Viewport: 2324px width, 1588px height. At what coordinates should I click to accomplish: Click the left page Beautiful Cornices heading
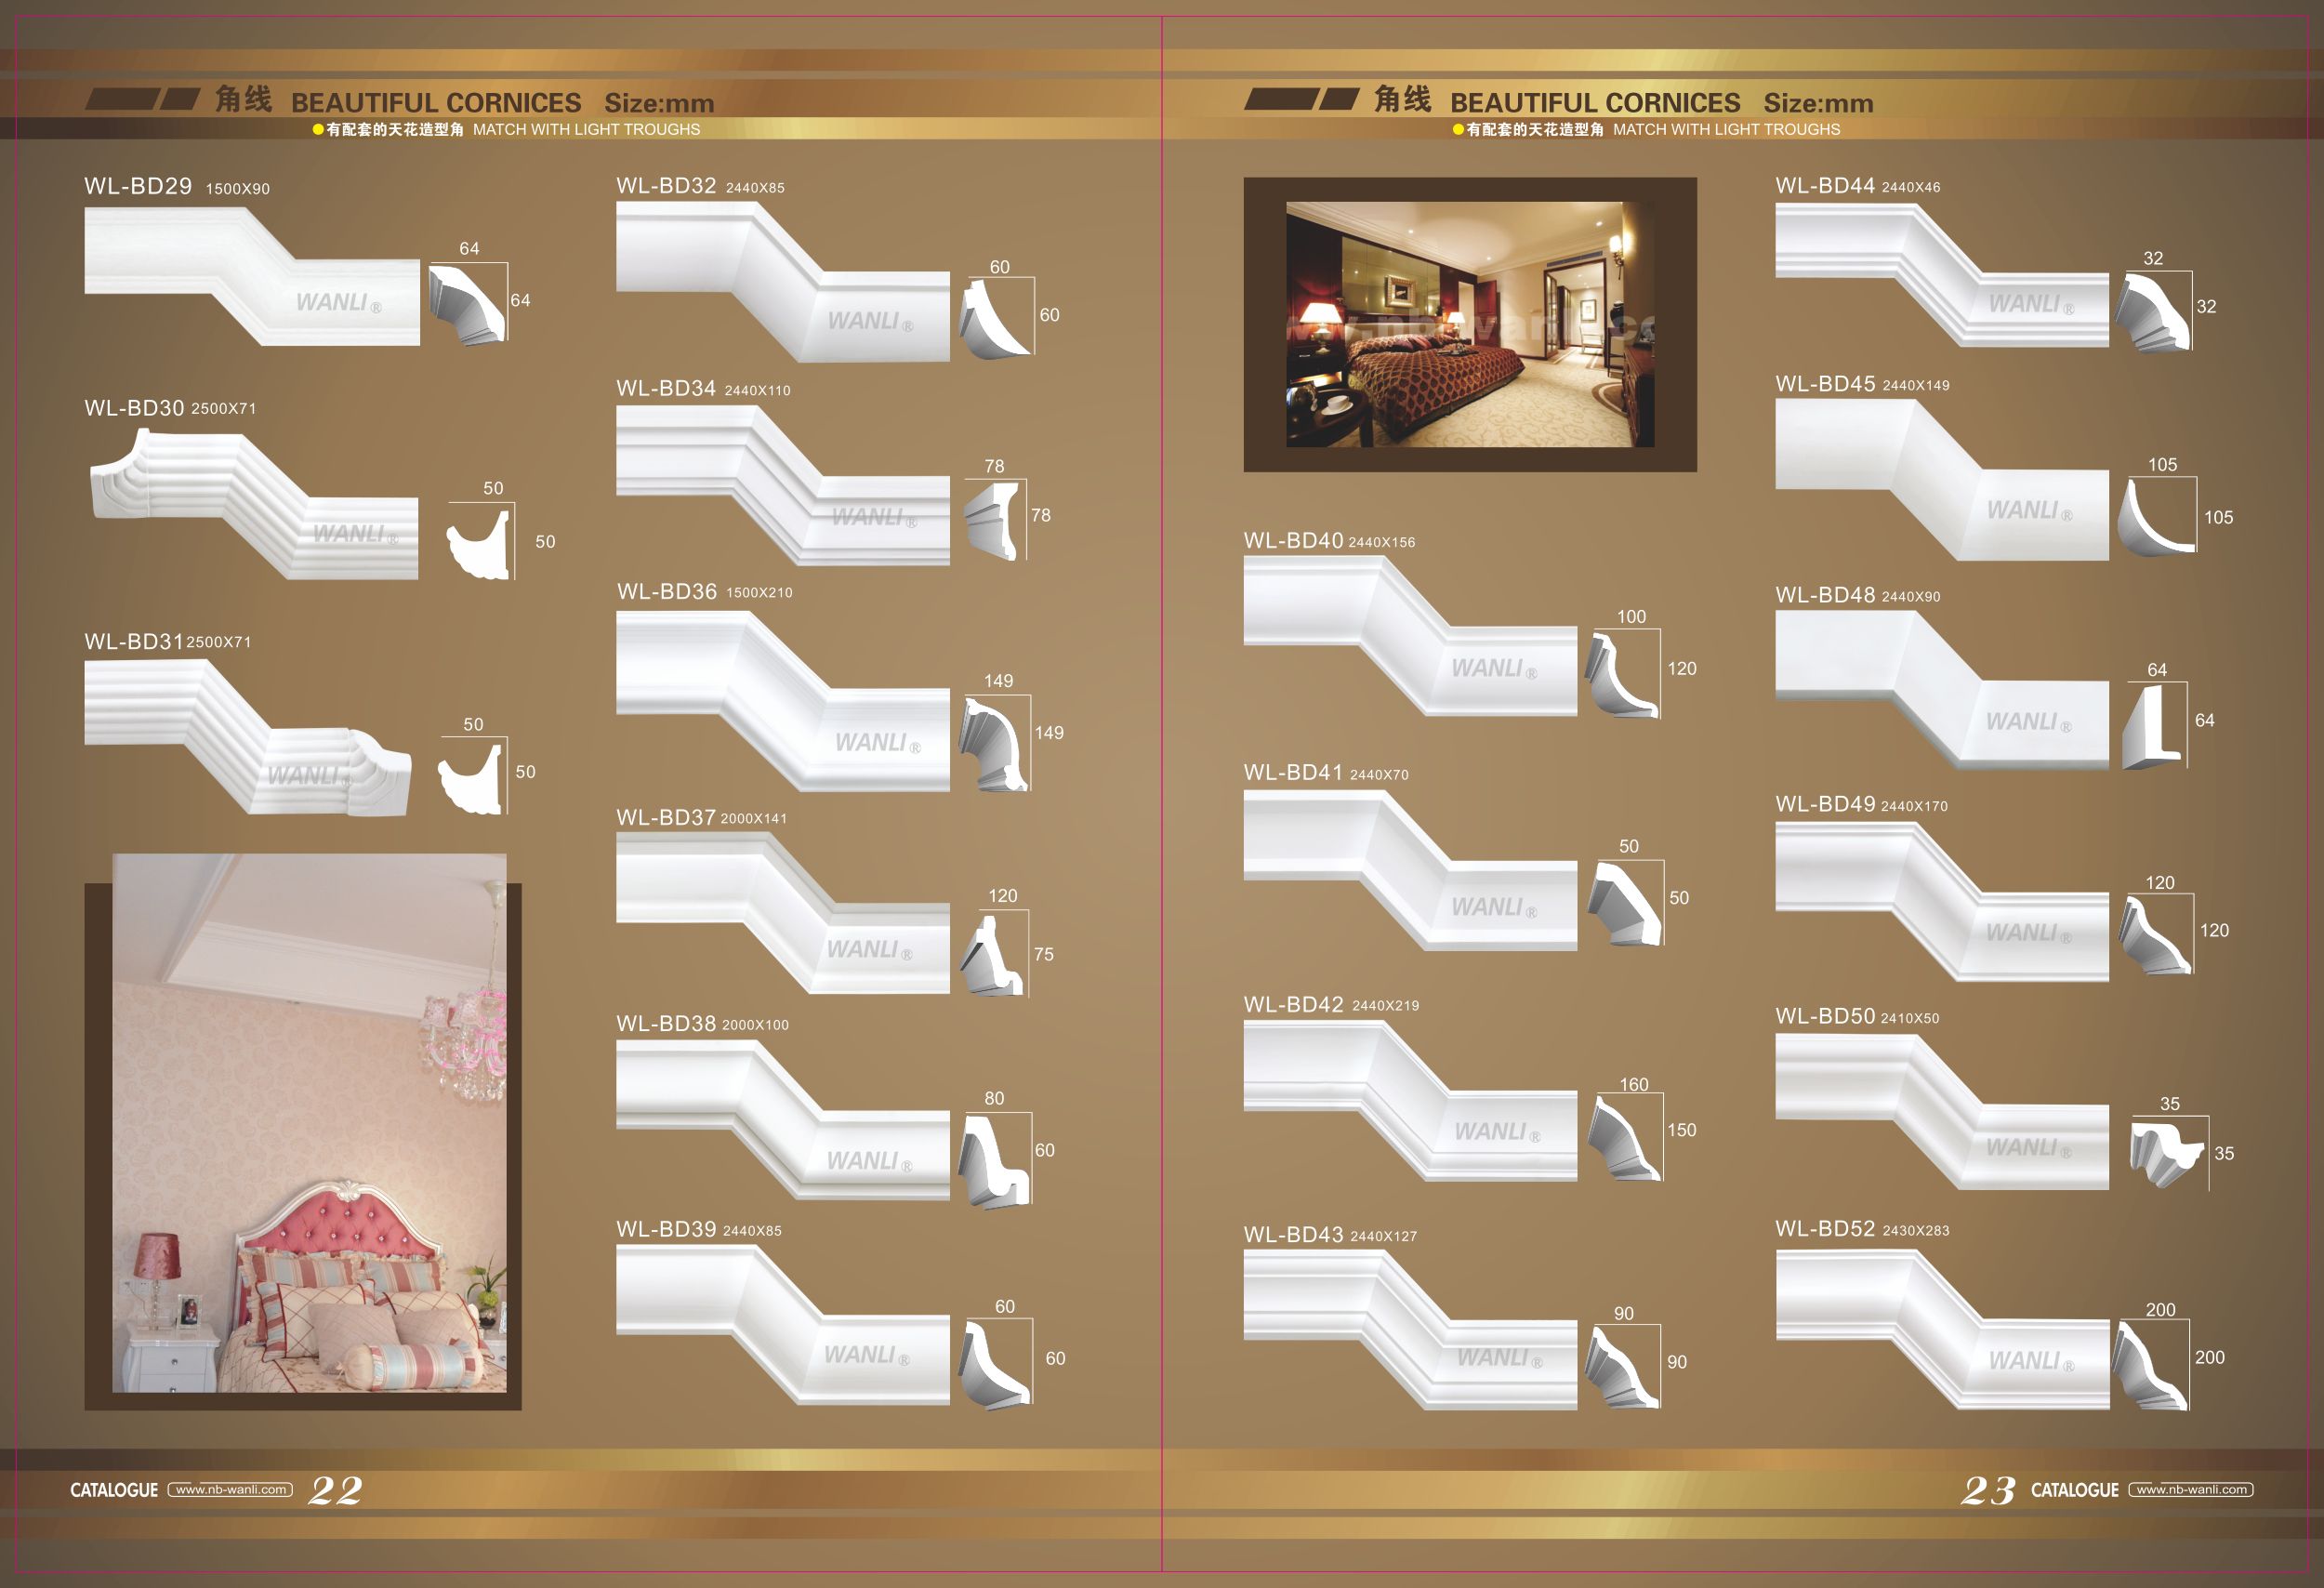(435, 103)
